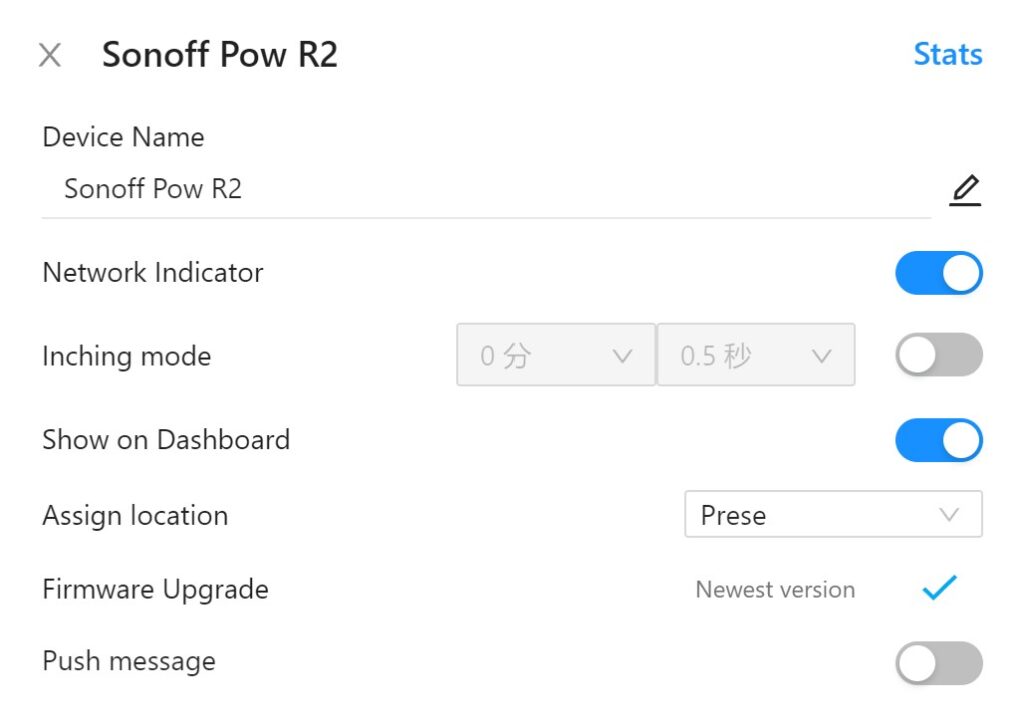Click the Sonoff Pow R2 title heading
The image size is (1024, 727).
pos(220,55)
